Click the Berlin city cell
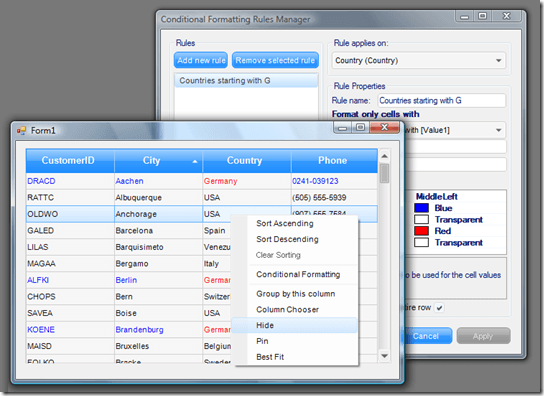This screenshot has width=544, height=396. [159, 280]
